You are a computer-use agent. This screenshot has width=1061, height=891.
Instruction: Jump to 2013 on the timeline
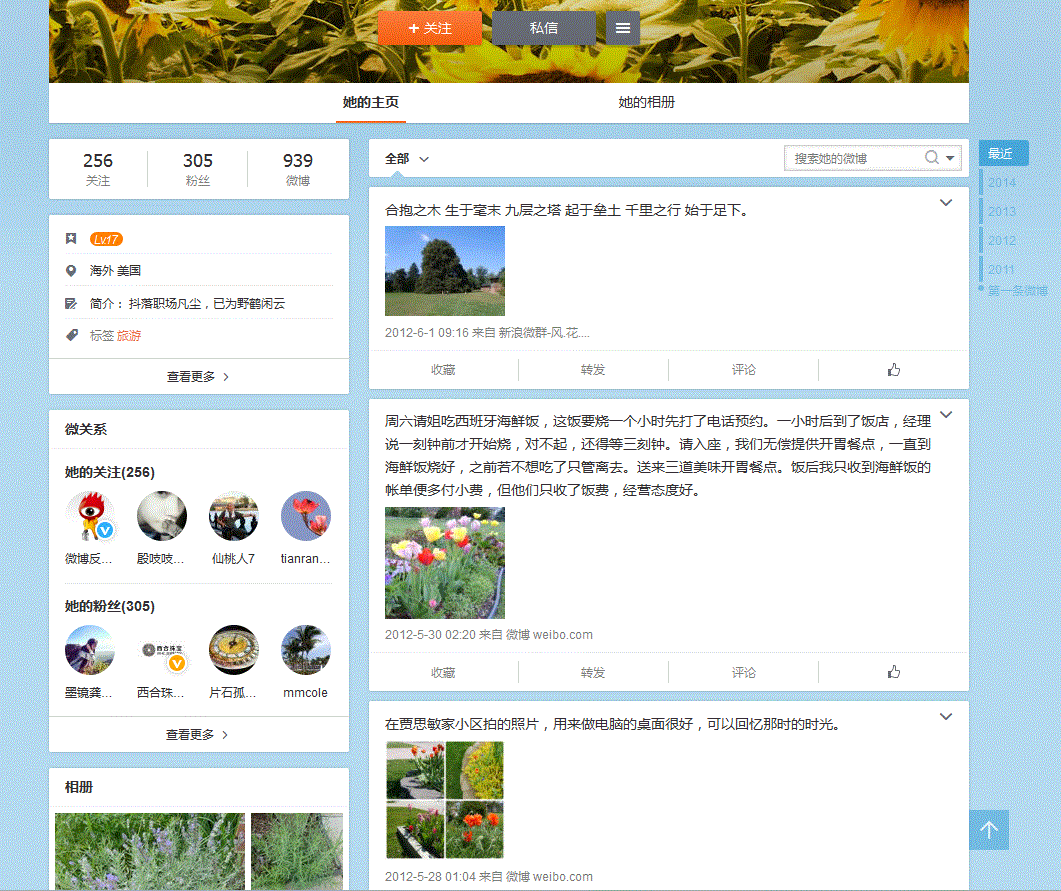tap(1001, 211)
